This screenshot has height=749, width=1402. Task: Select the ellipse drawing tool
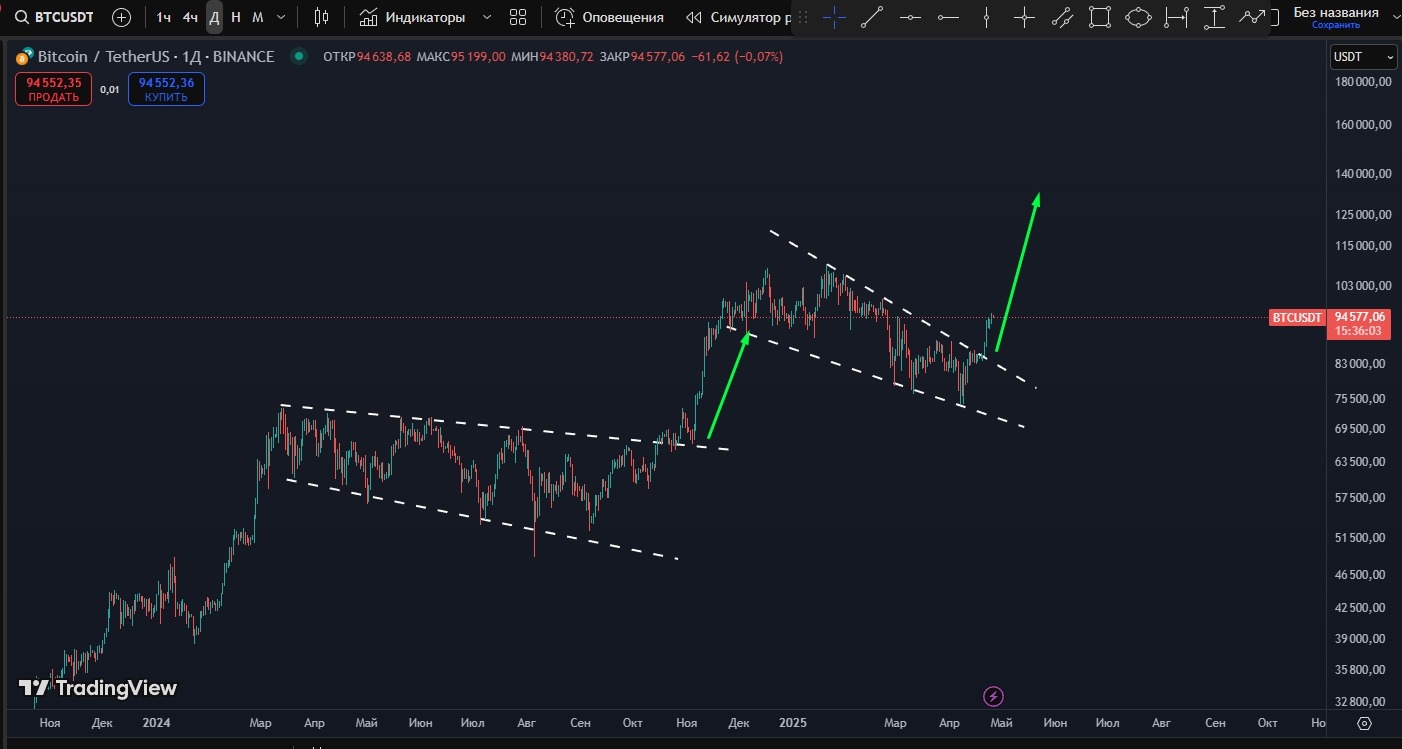click(1138, 17)
